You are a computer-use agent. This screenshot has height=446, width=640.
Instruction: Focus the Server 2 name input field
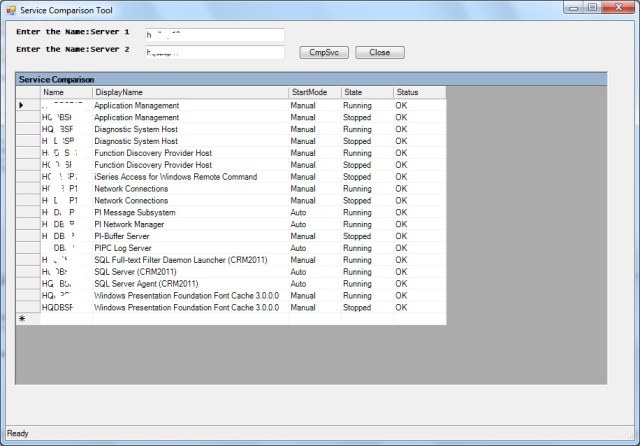(215, 52)
